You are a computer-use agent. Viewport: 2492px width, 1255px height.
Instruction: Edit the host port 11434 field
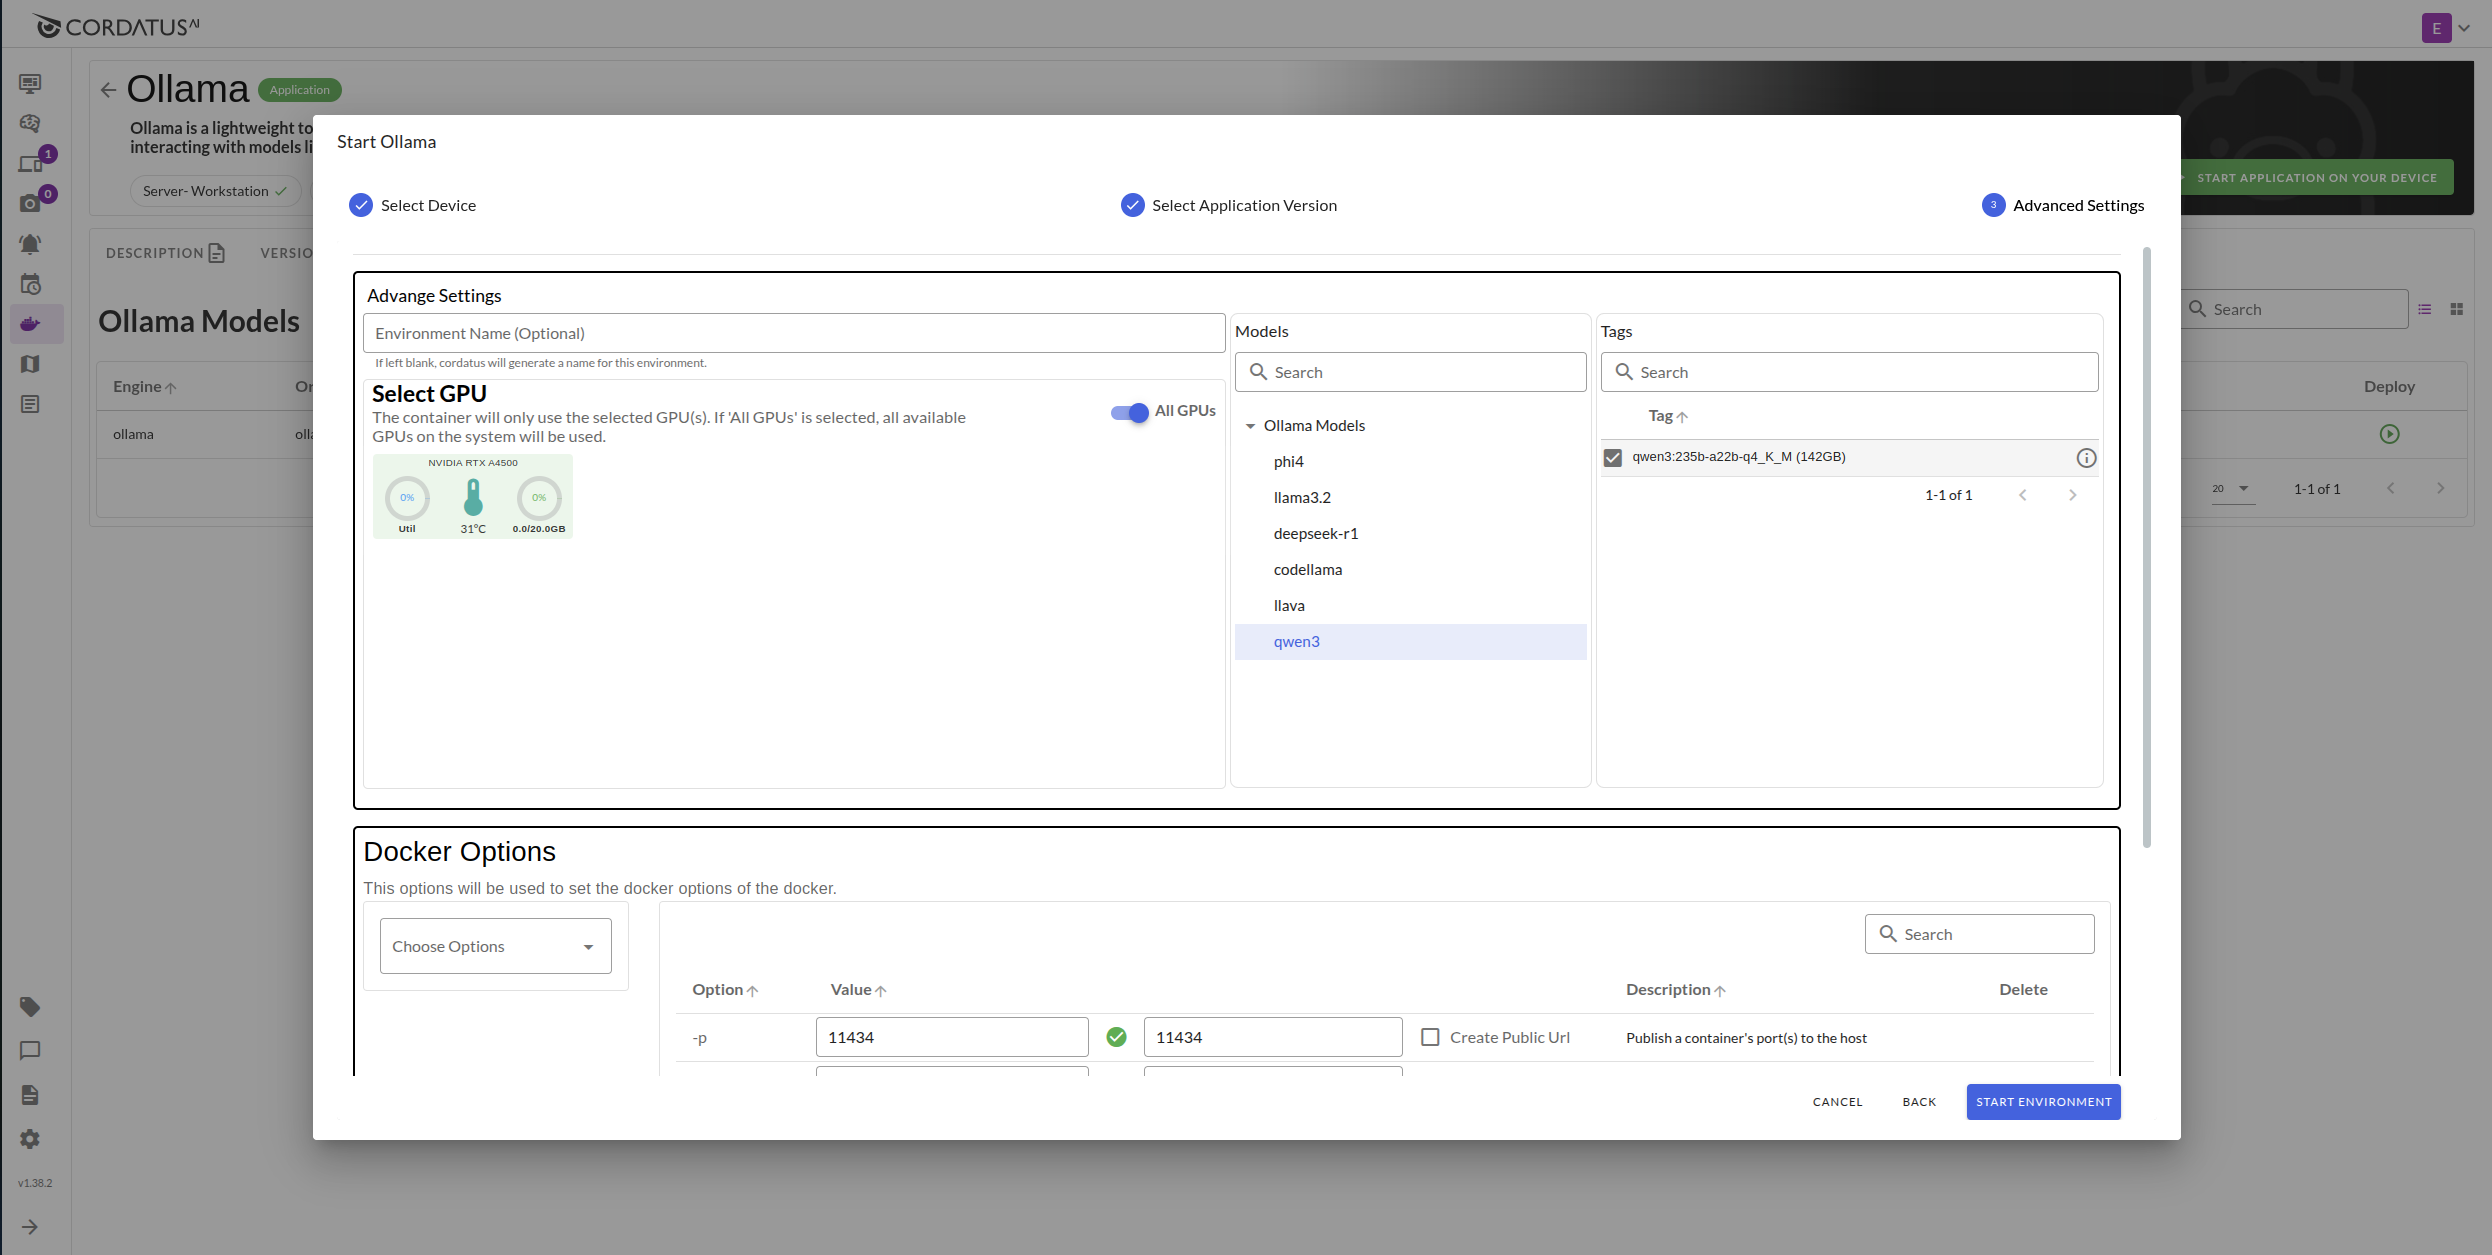pyautogui.click(x=951, y=1037)
